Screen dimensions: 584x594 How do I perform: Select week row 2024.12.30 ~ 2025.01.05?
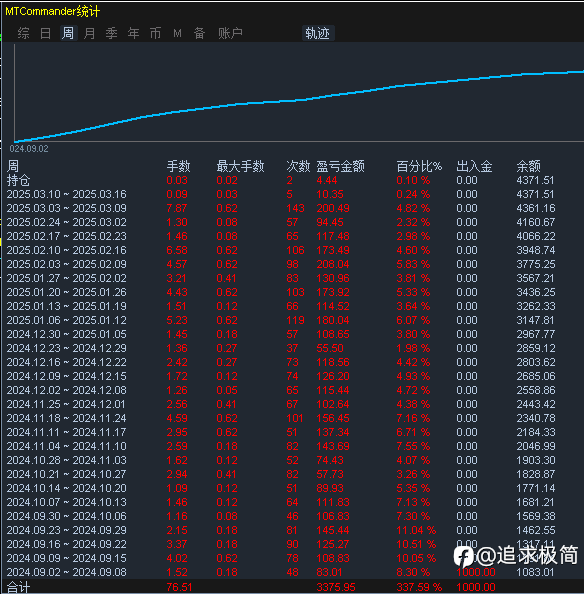click(292, 335)
